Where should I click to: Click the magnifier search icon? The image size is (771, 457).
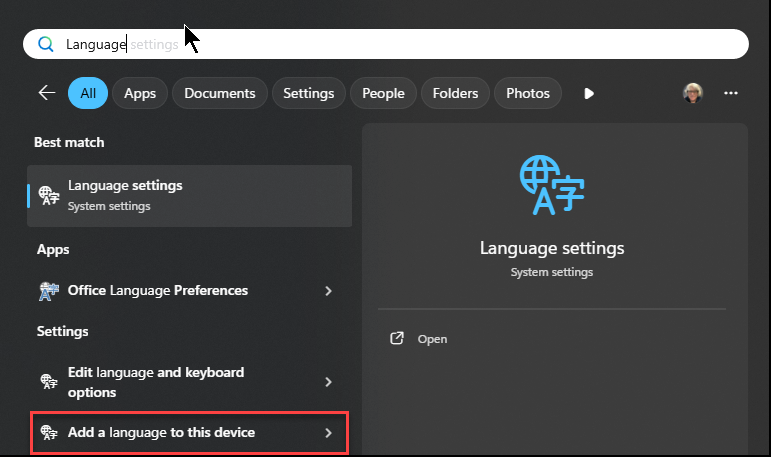[46, 44]
